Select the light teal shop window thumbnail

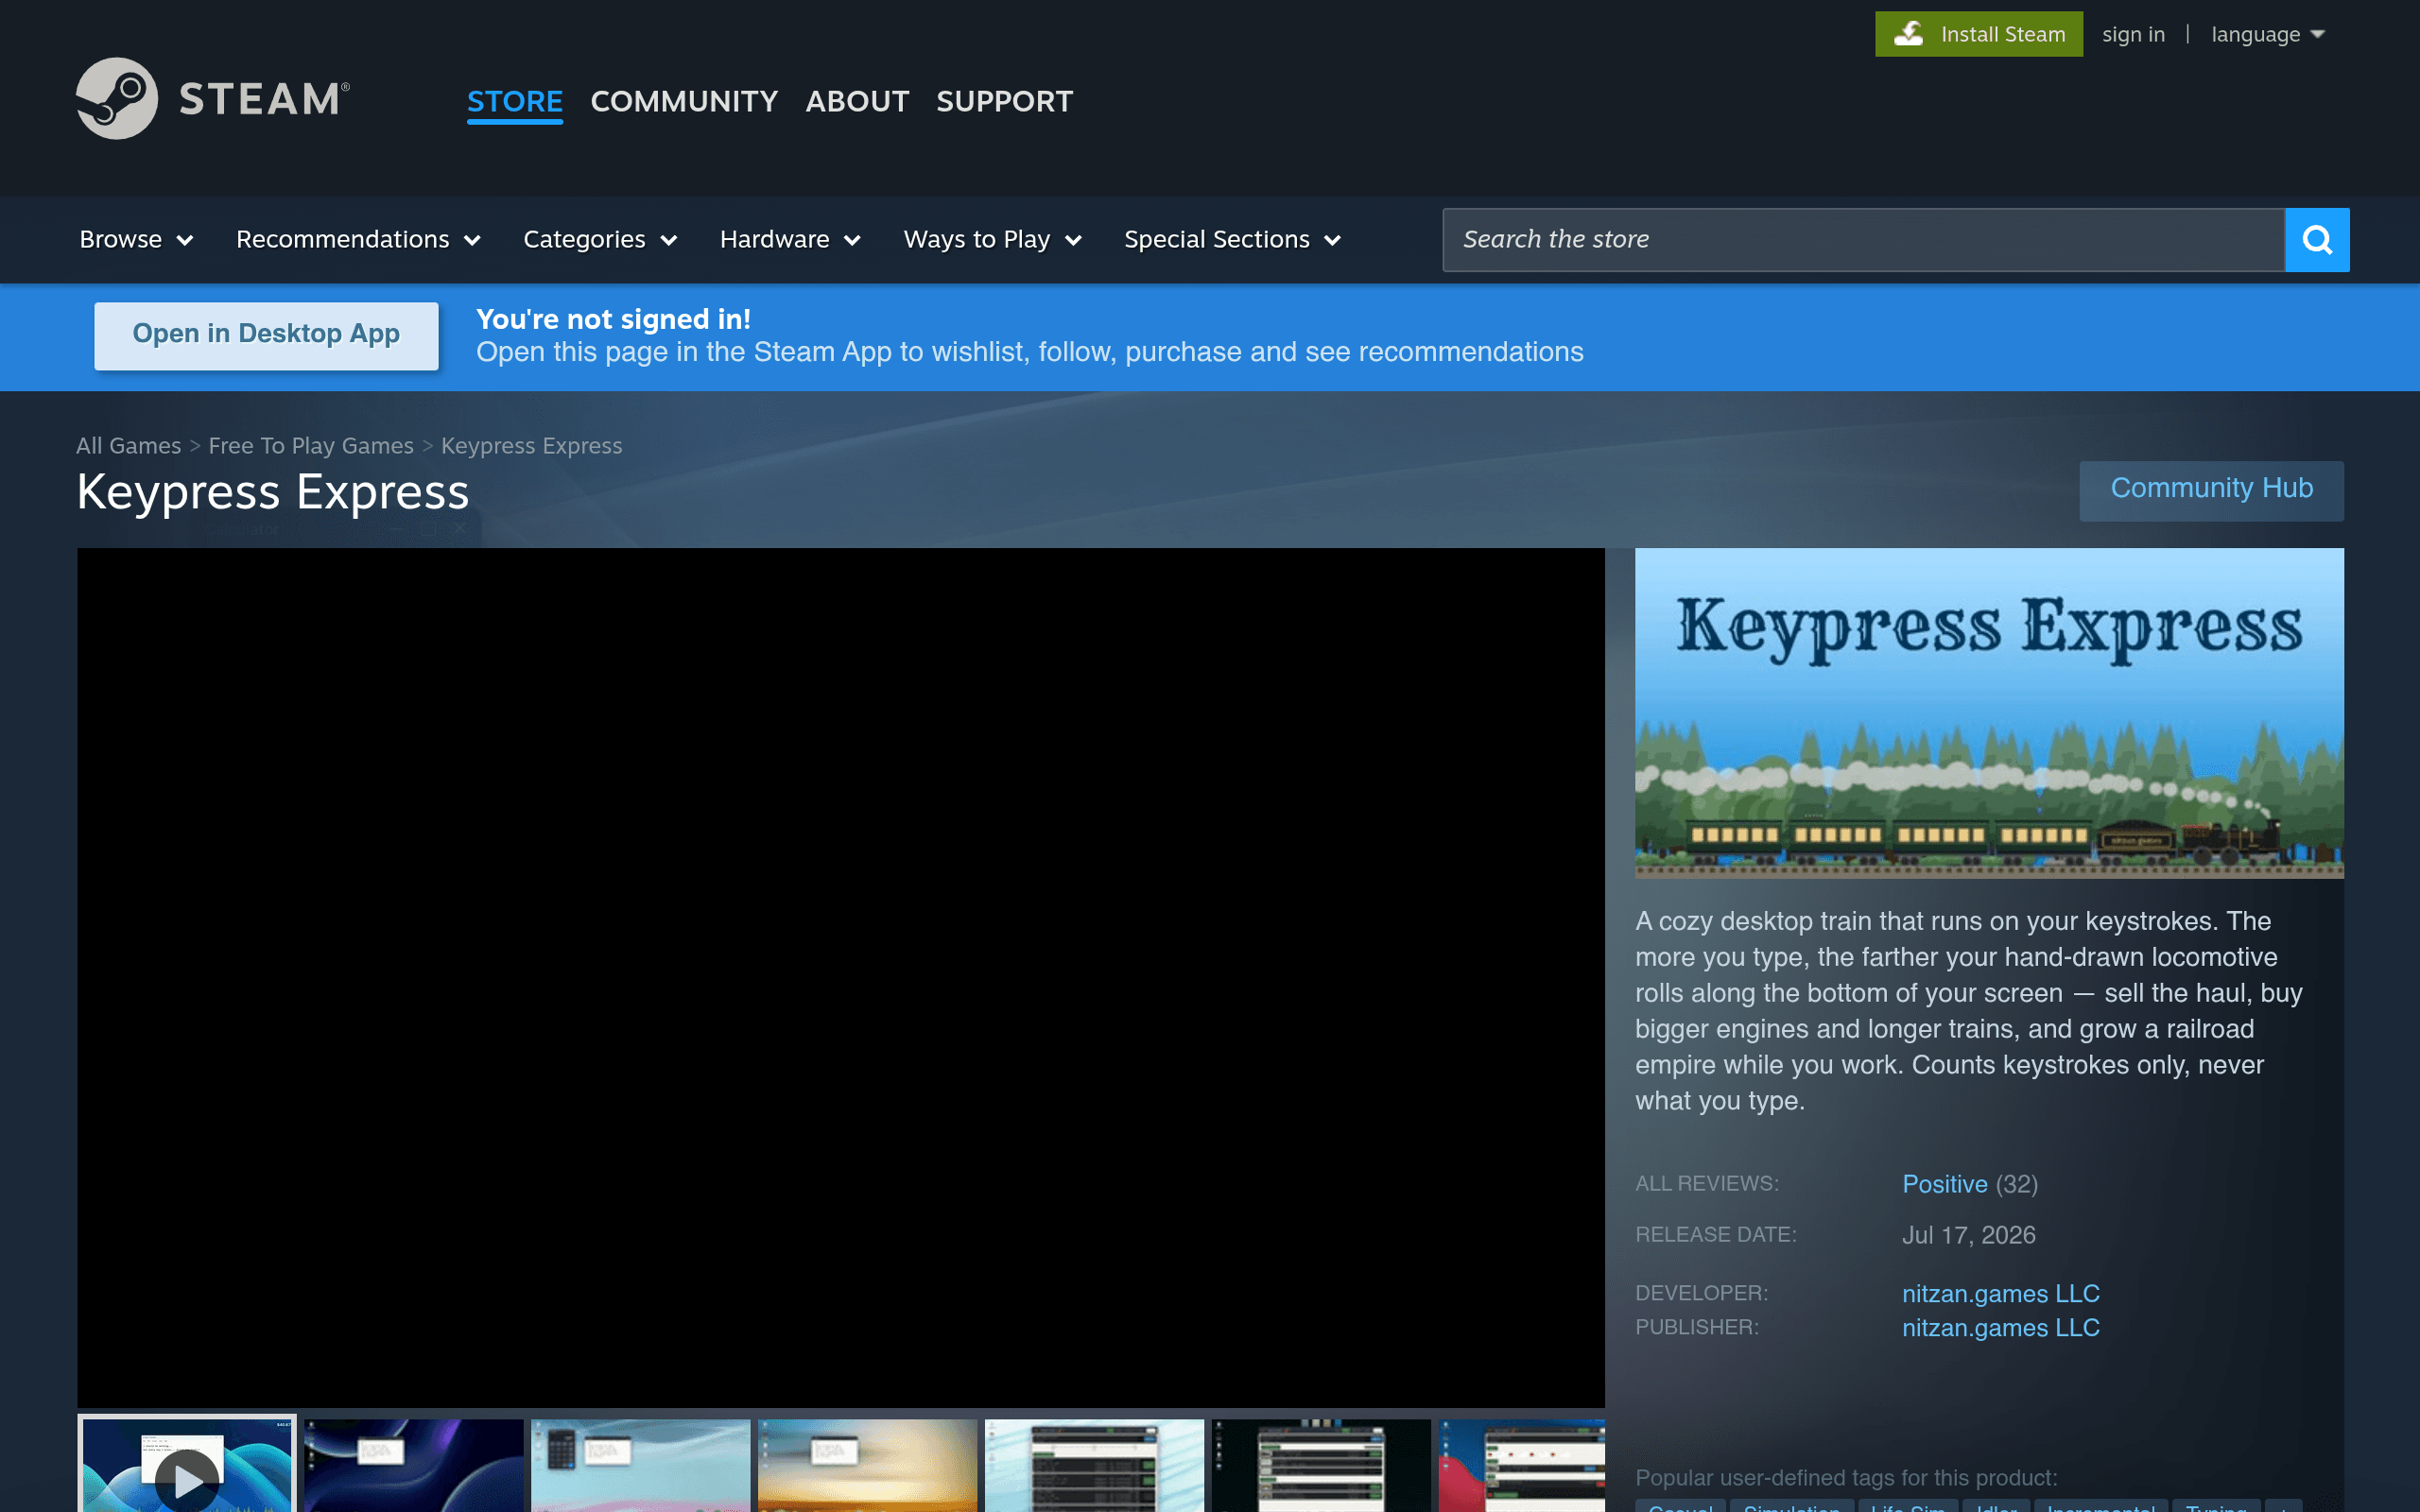(x=1094, y=1465)
